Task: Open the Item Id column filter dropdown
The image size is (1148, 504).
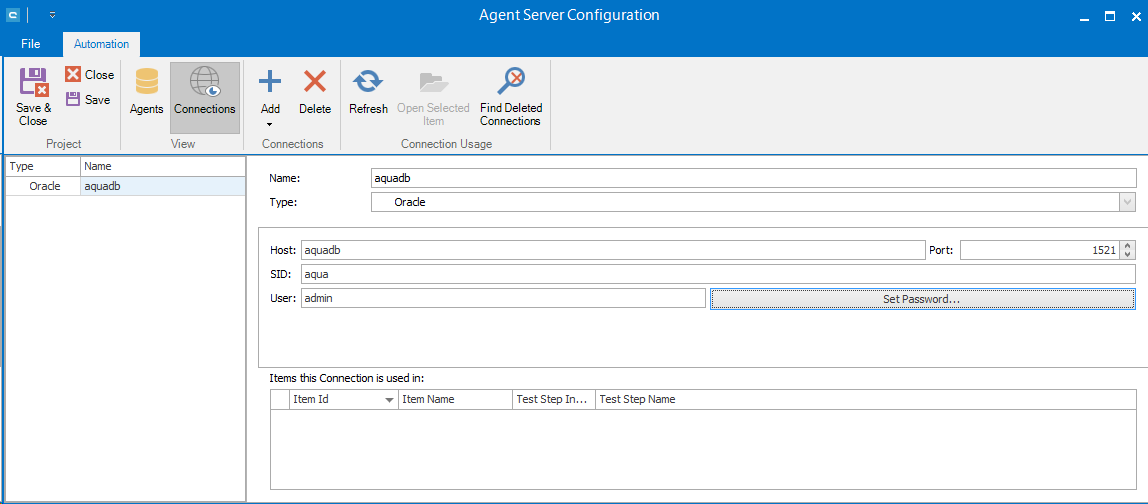Action: point(389,400)
